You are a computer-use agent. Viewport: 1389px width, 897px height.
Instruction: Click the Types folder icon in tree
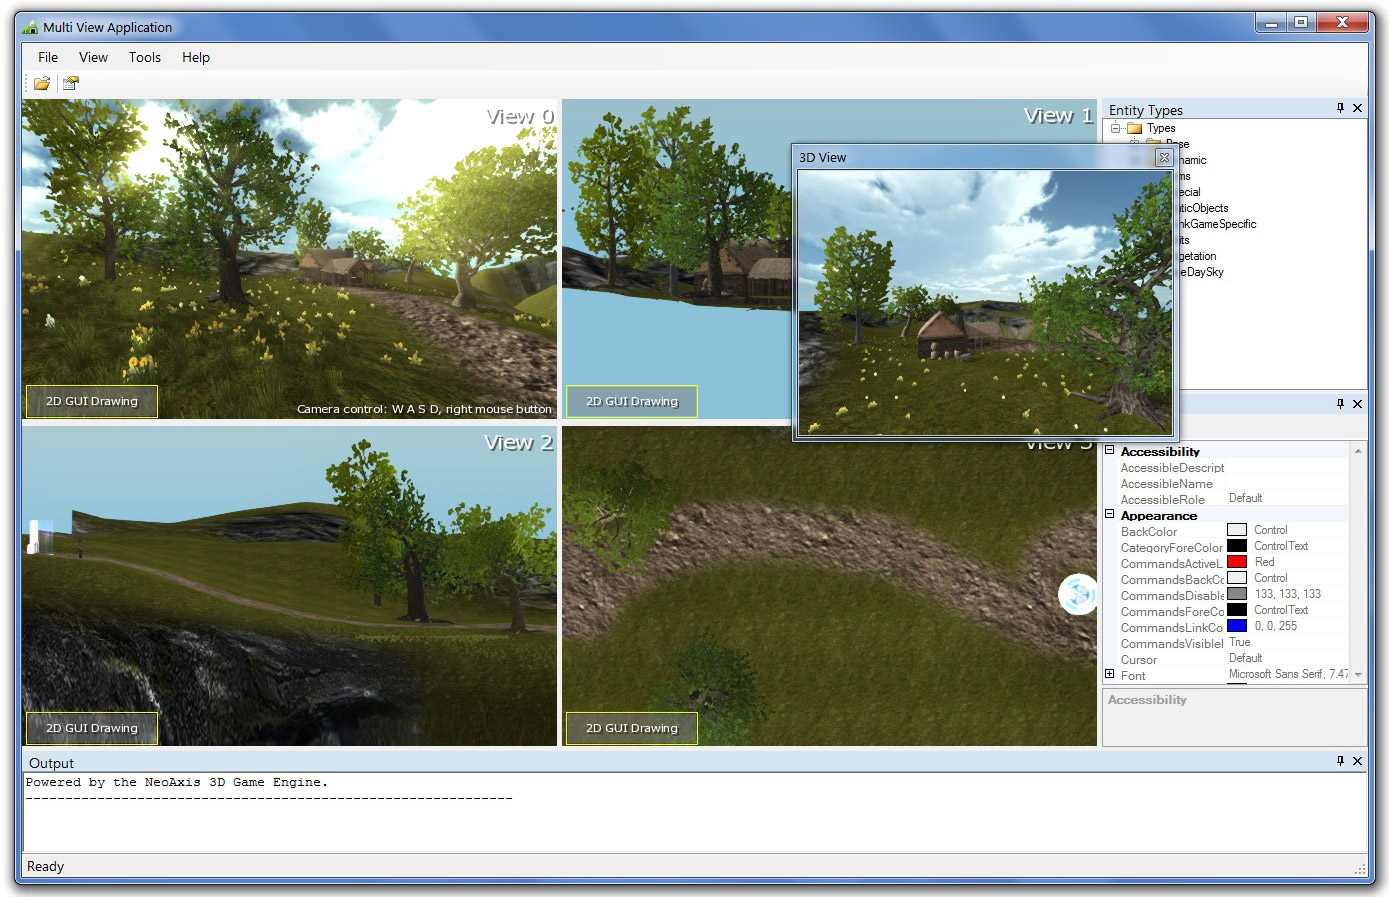point(1134,128)
